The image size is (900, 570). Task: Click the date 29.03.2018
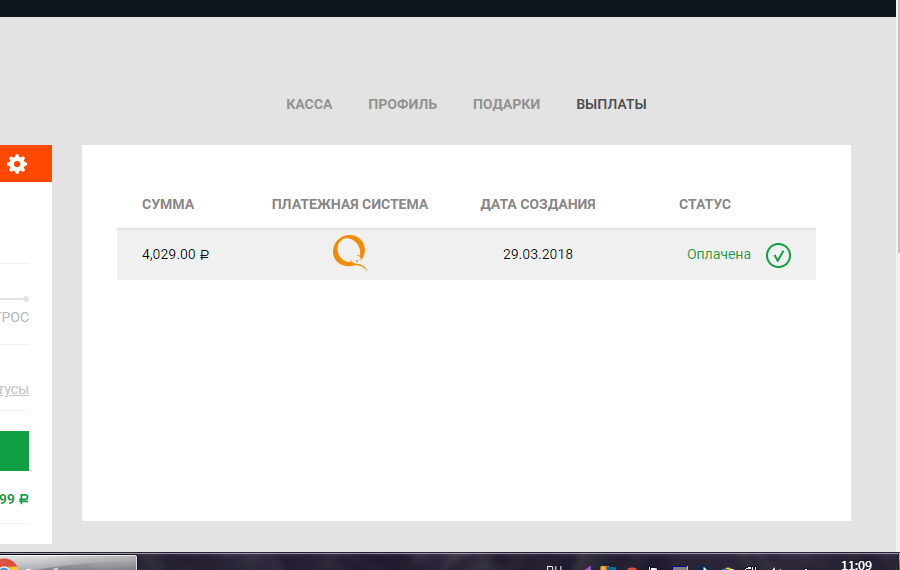tap(538, 254)
